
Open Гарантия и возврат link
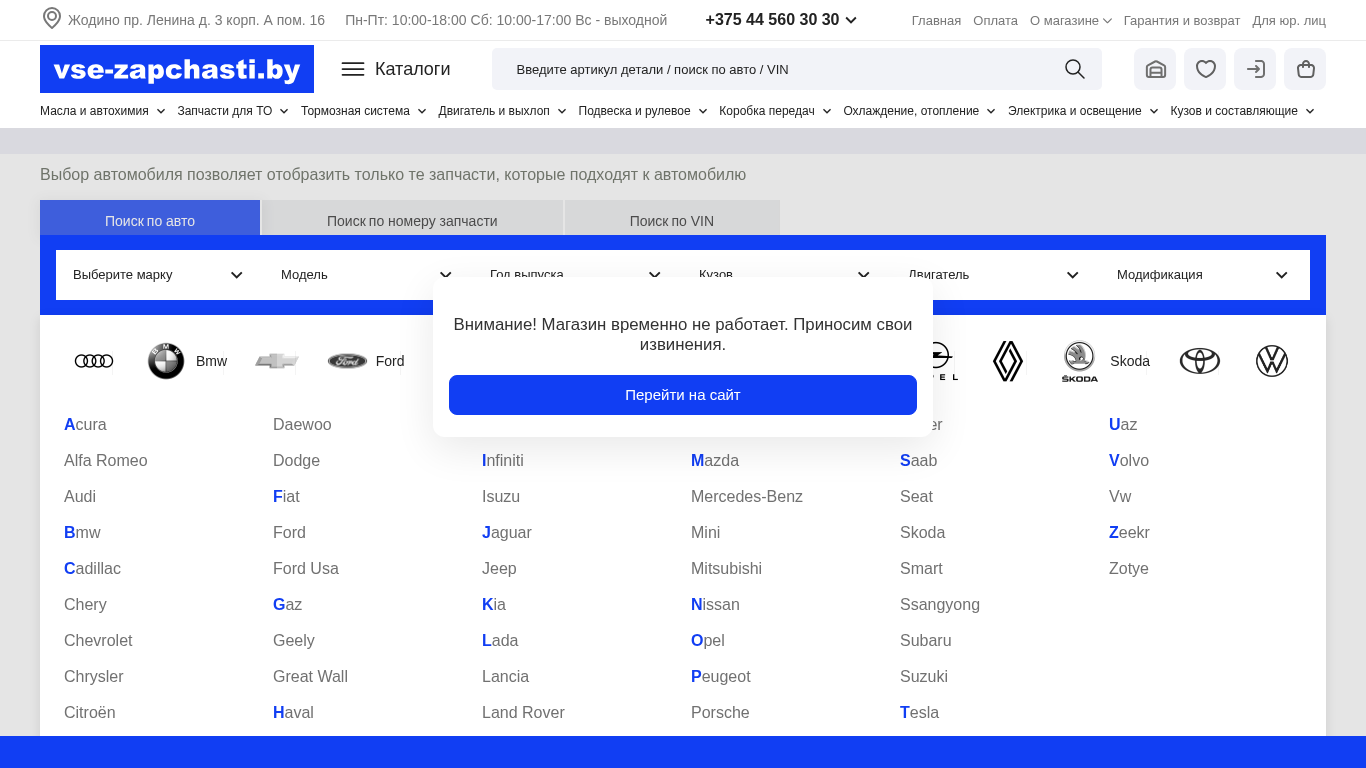tap(1182, 20)
